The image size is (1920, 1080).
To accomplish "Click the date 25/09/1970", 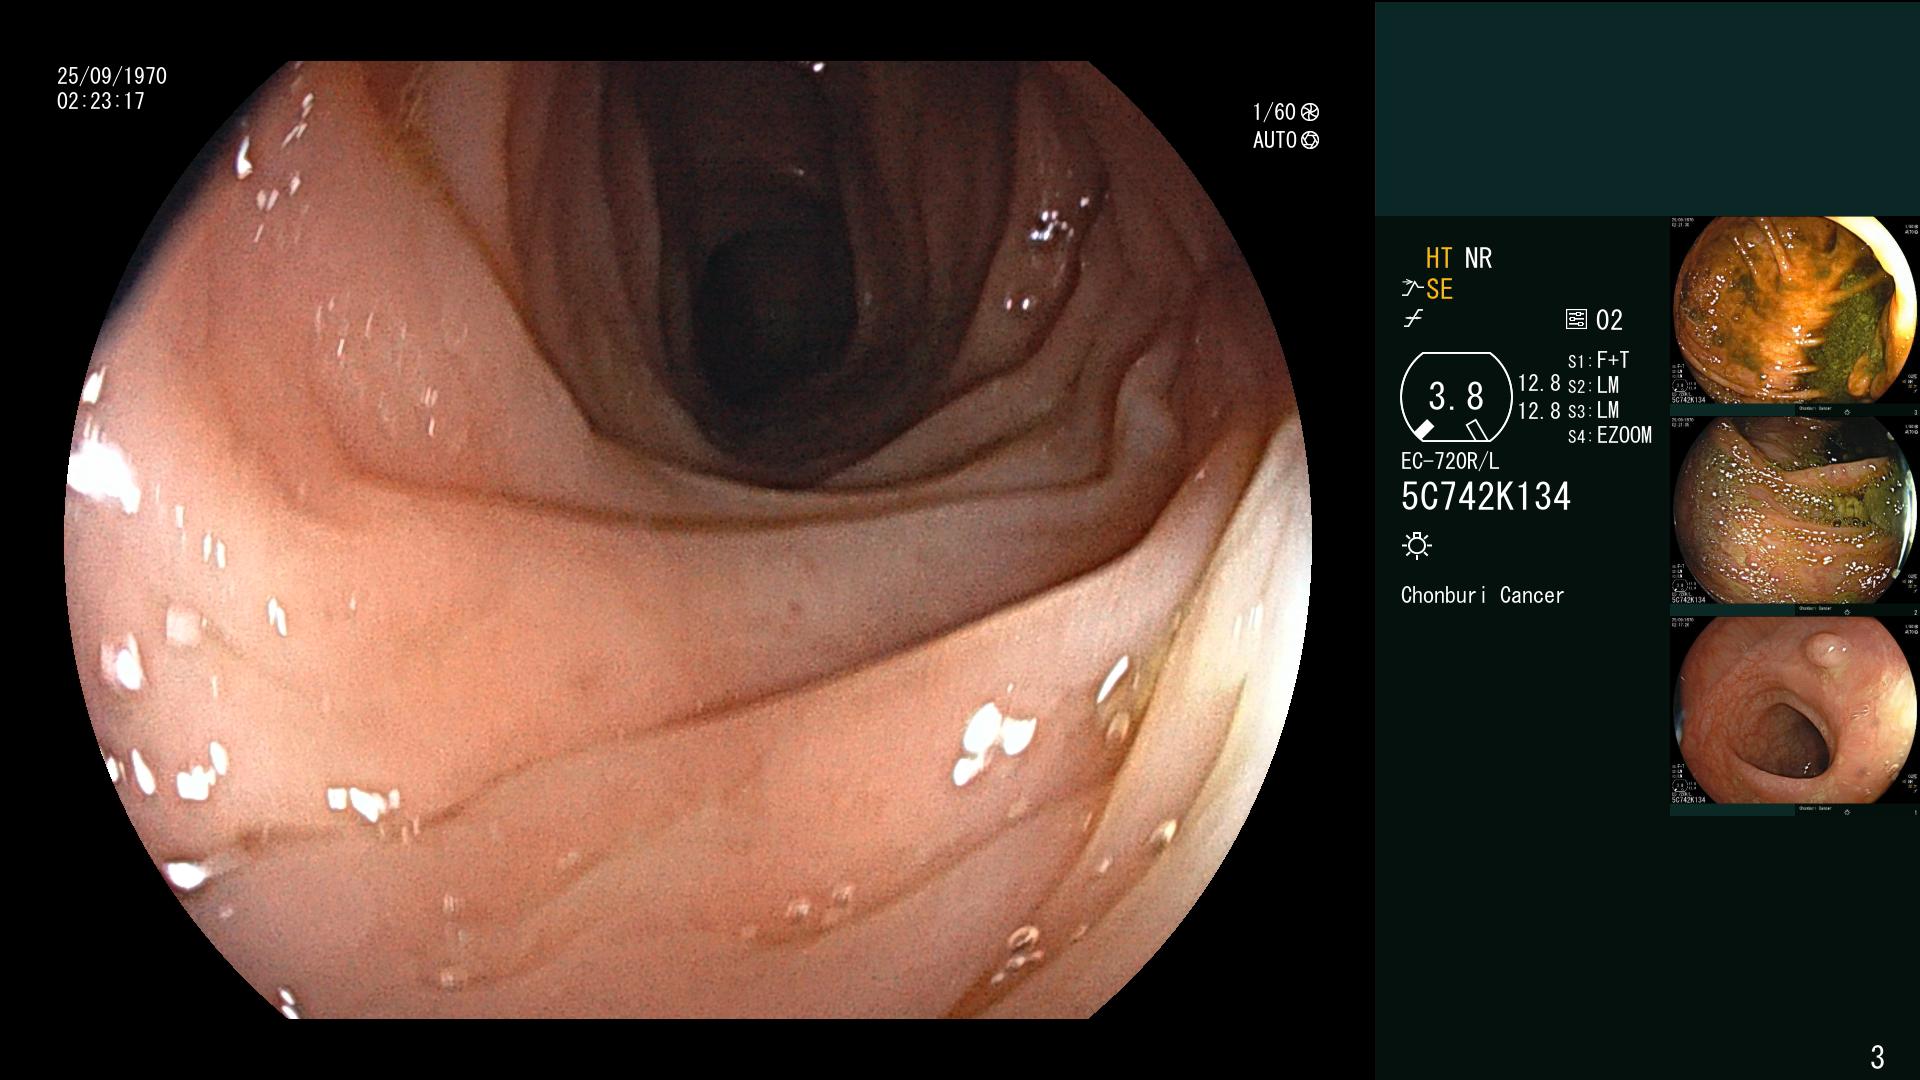I will (112, 76).
